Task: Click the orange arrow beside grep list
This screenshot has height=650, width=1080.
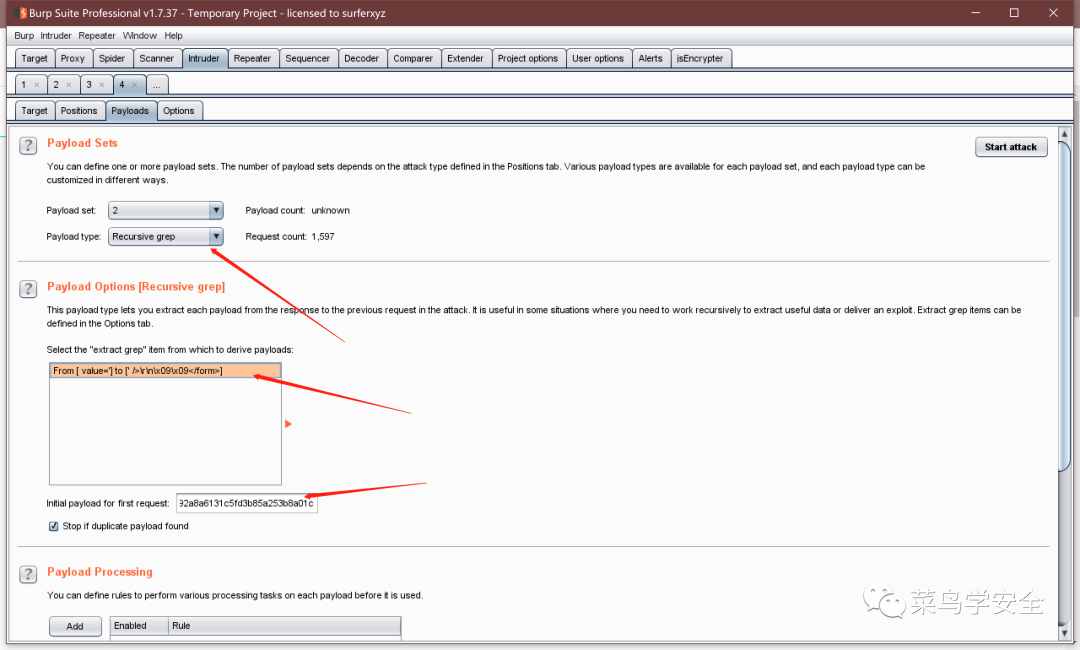Action: click(x=289, y=423)
